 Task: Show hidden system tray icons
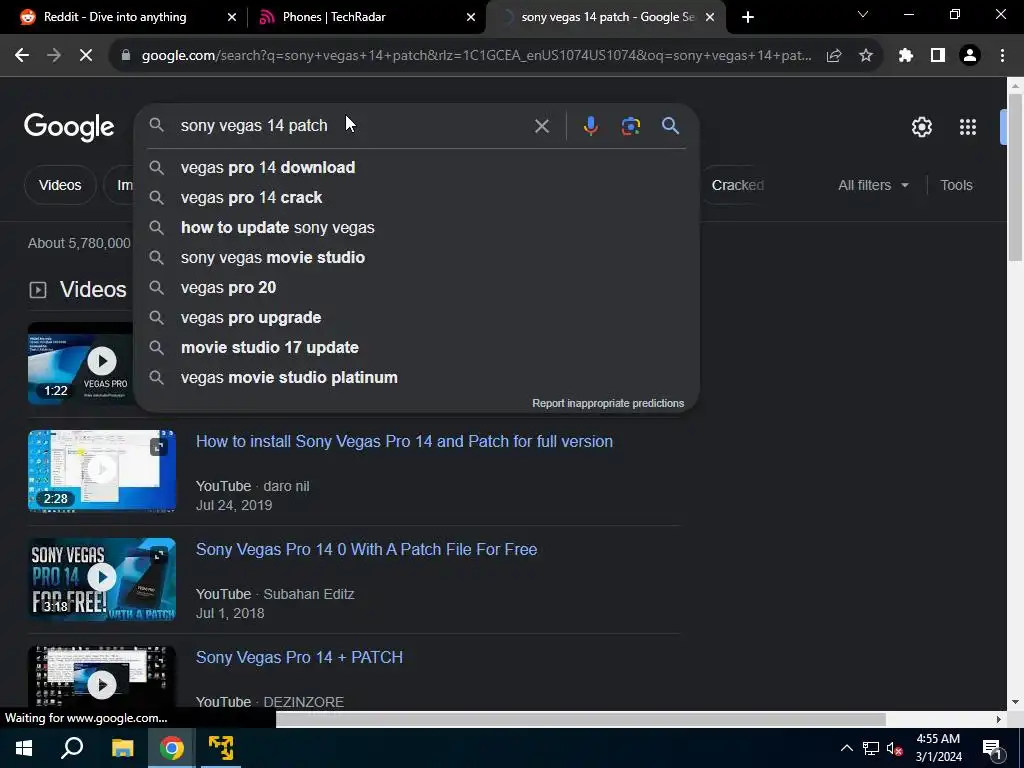(846, 748)
